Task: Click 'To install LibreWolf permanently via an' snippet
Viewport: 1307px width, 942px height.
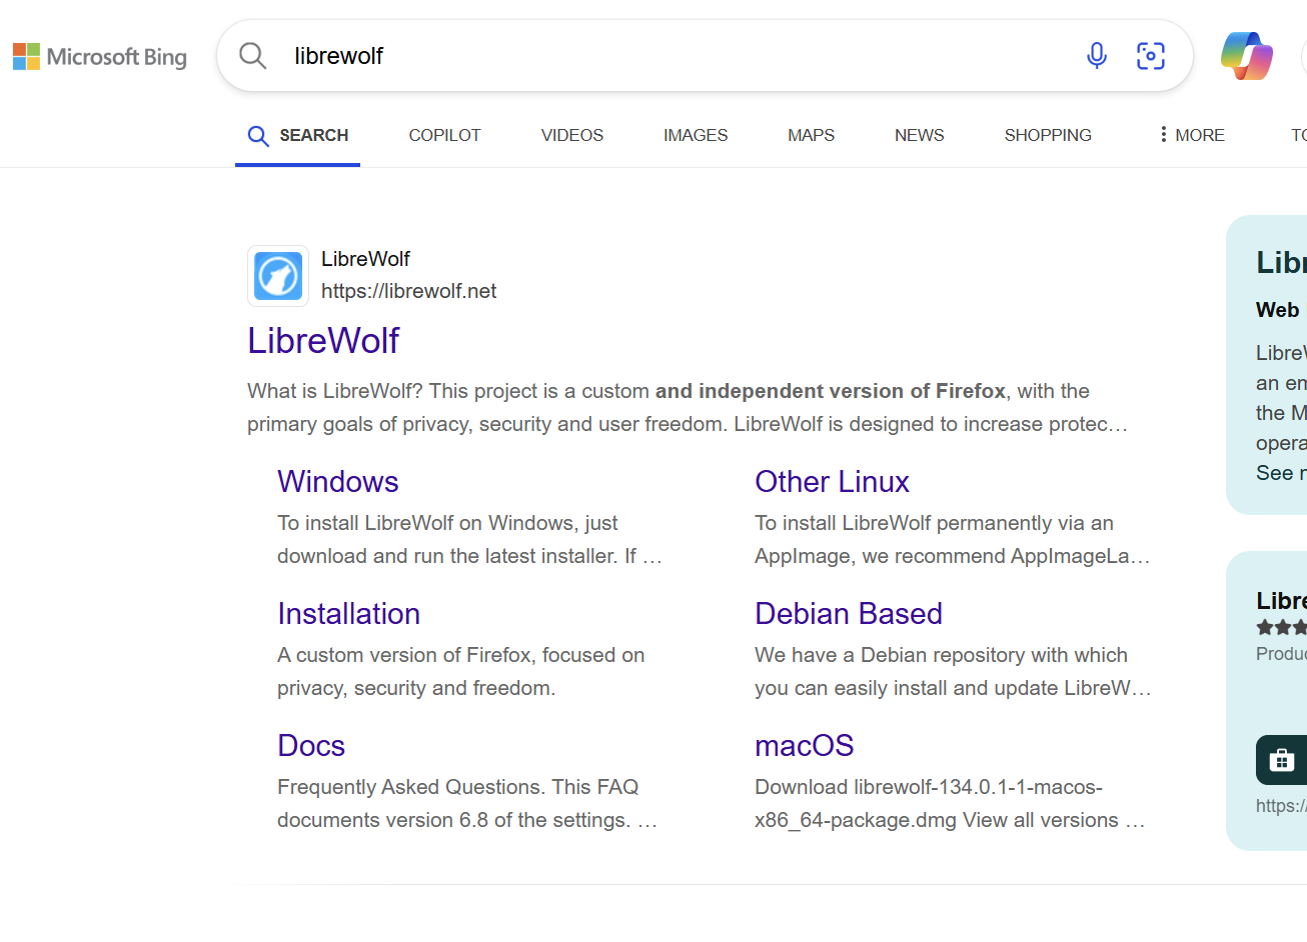Action: point(952,539)
